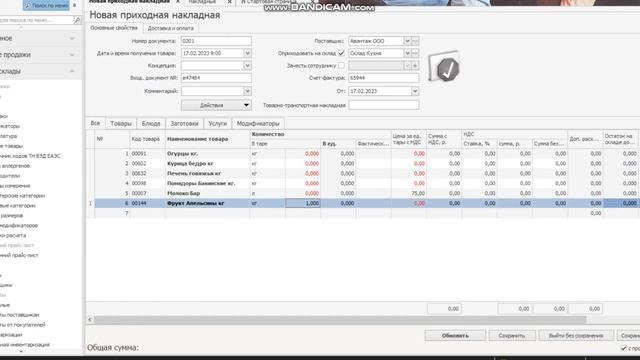Open the Действия dropdown button
This screenshot has height=360, width=640.
click(216, 105)
